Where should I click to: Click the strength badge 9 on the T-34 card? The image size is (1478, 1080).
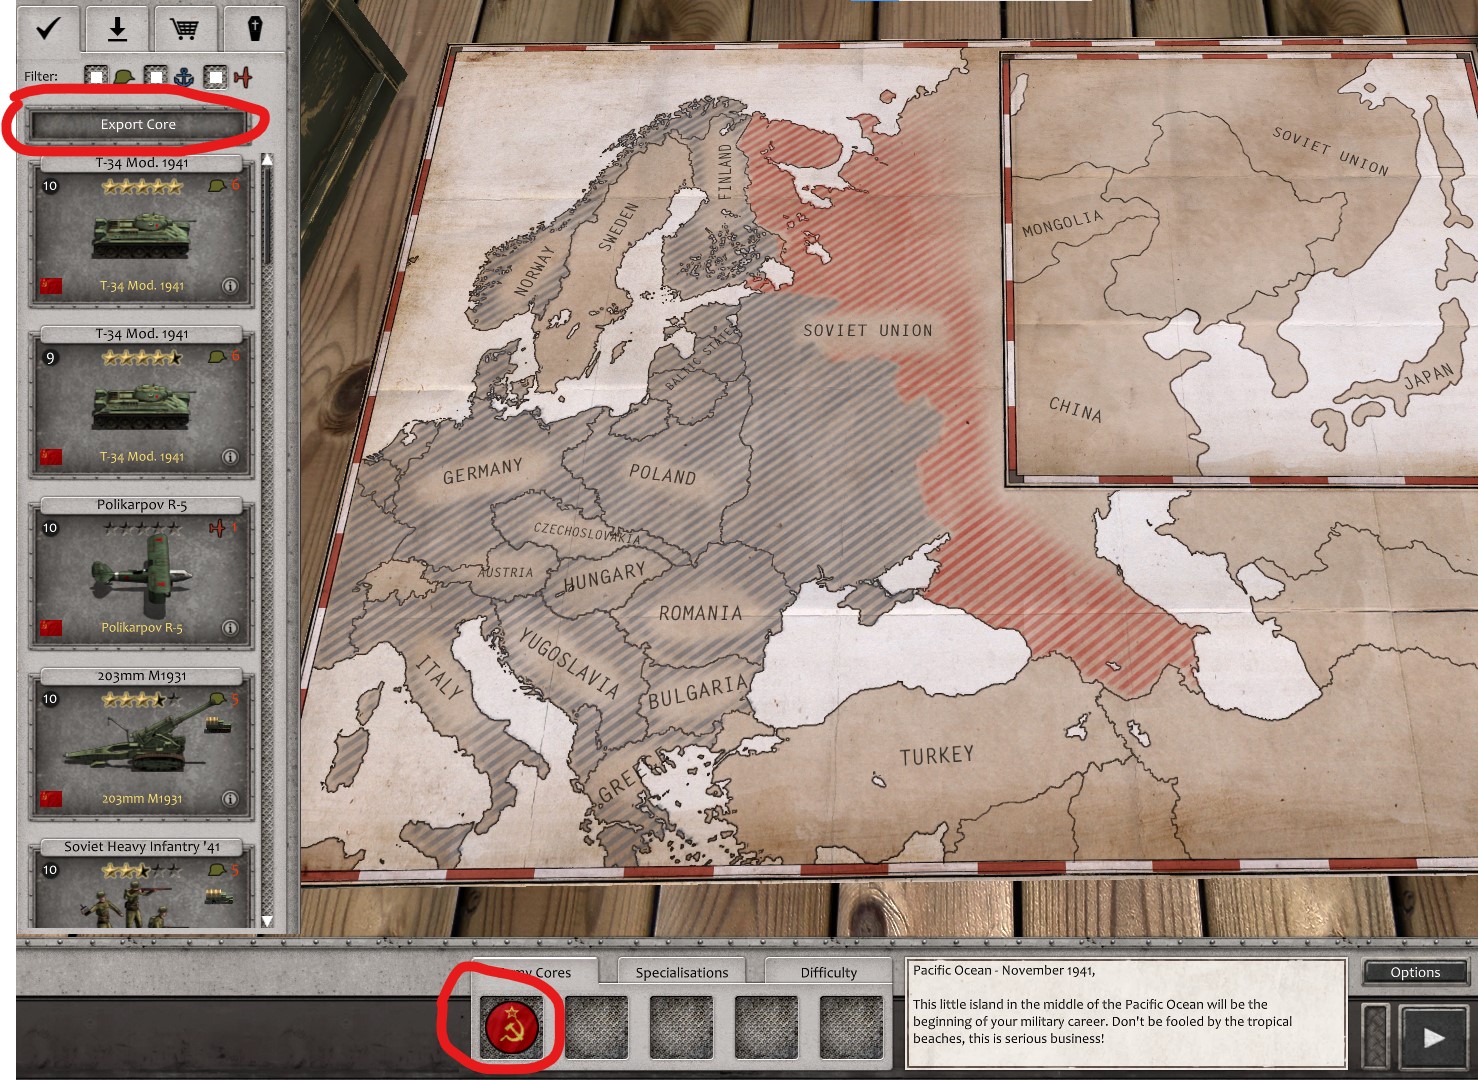pyautogui.click(x=50, y=358)
